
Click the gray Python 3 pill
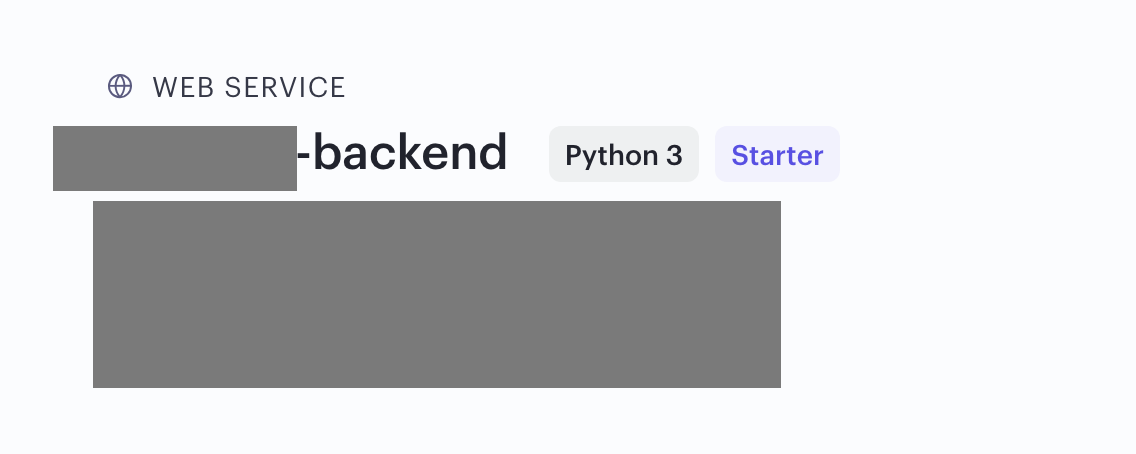(x=624, y=154)
